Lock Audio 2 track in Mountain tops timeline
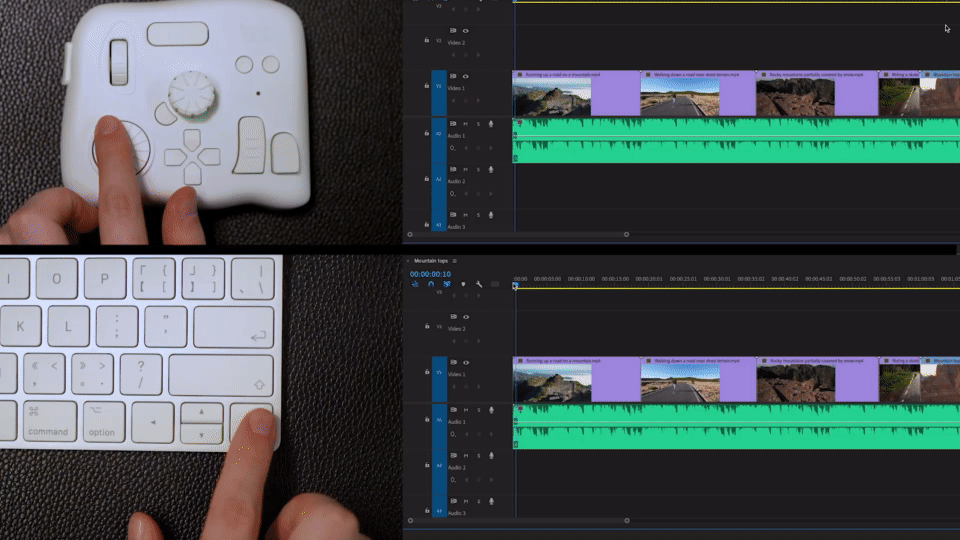Screen dimensions: 960x540 click(427, 465)
